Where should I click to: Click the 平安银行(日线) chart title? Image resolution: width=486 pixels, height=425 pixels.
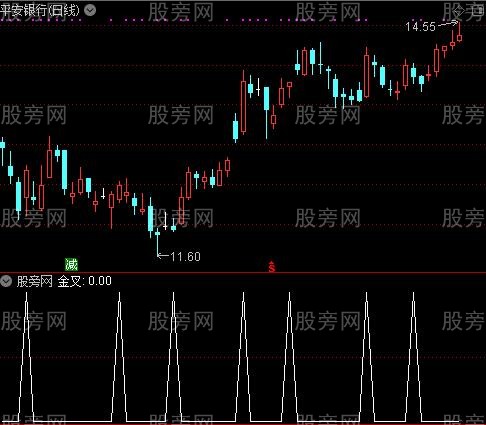tap(40, 10)
